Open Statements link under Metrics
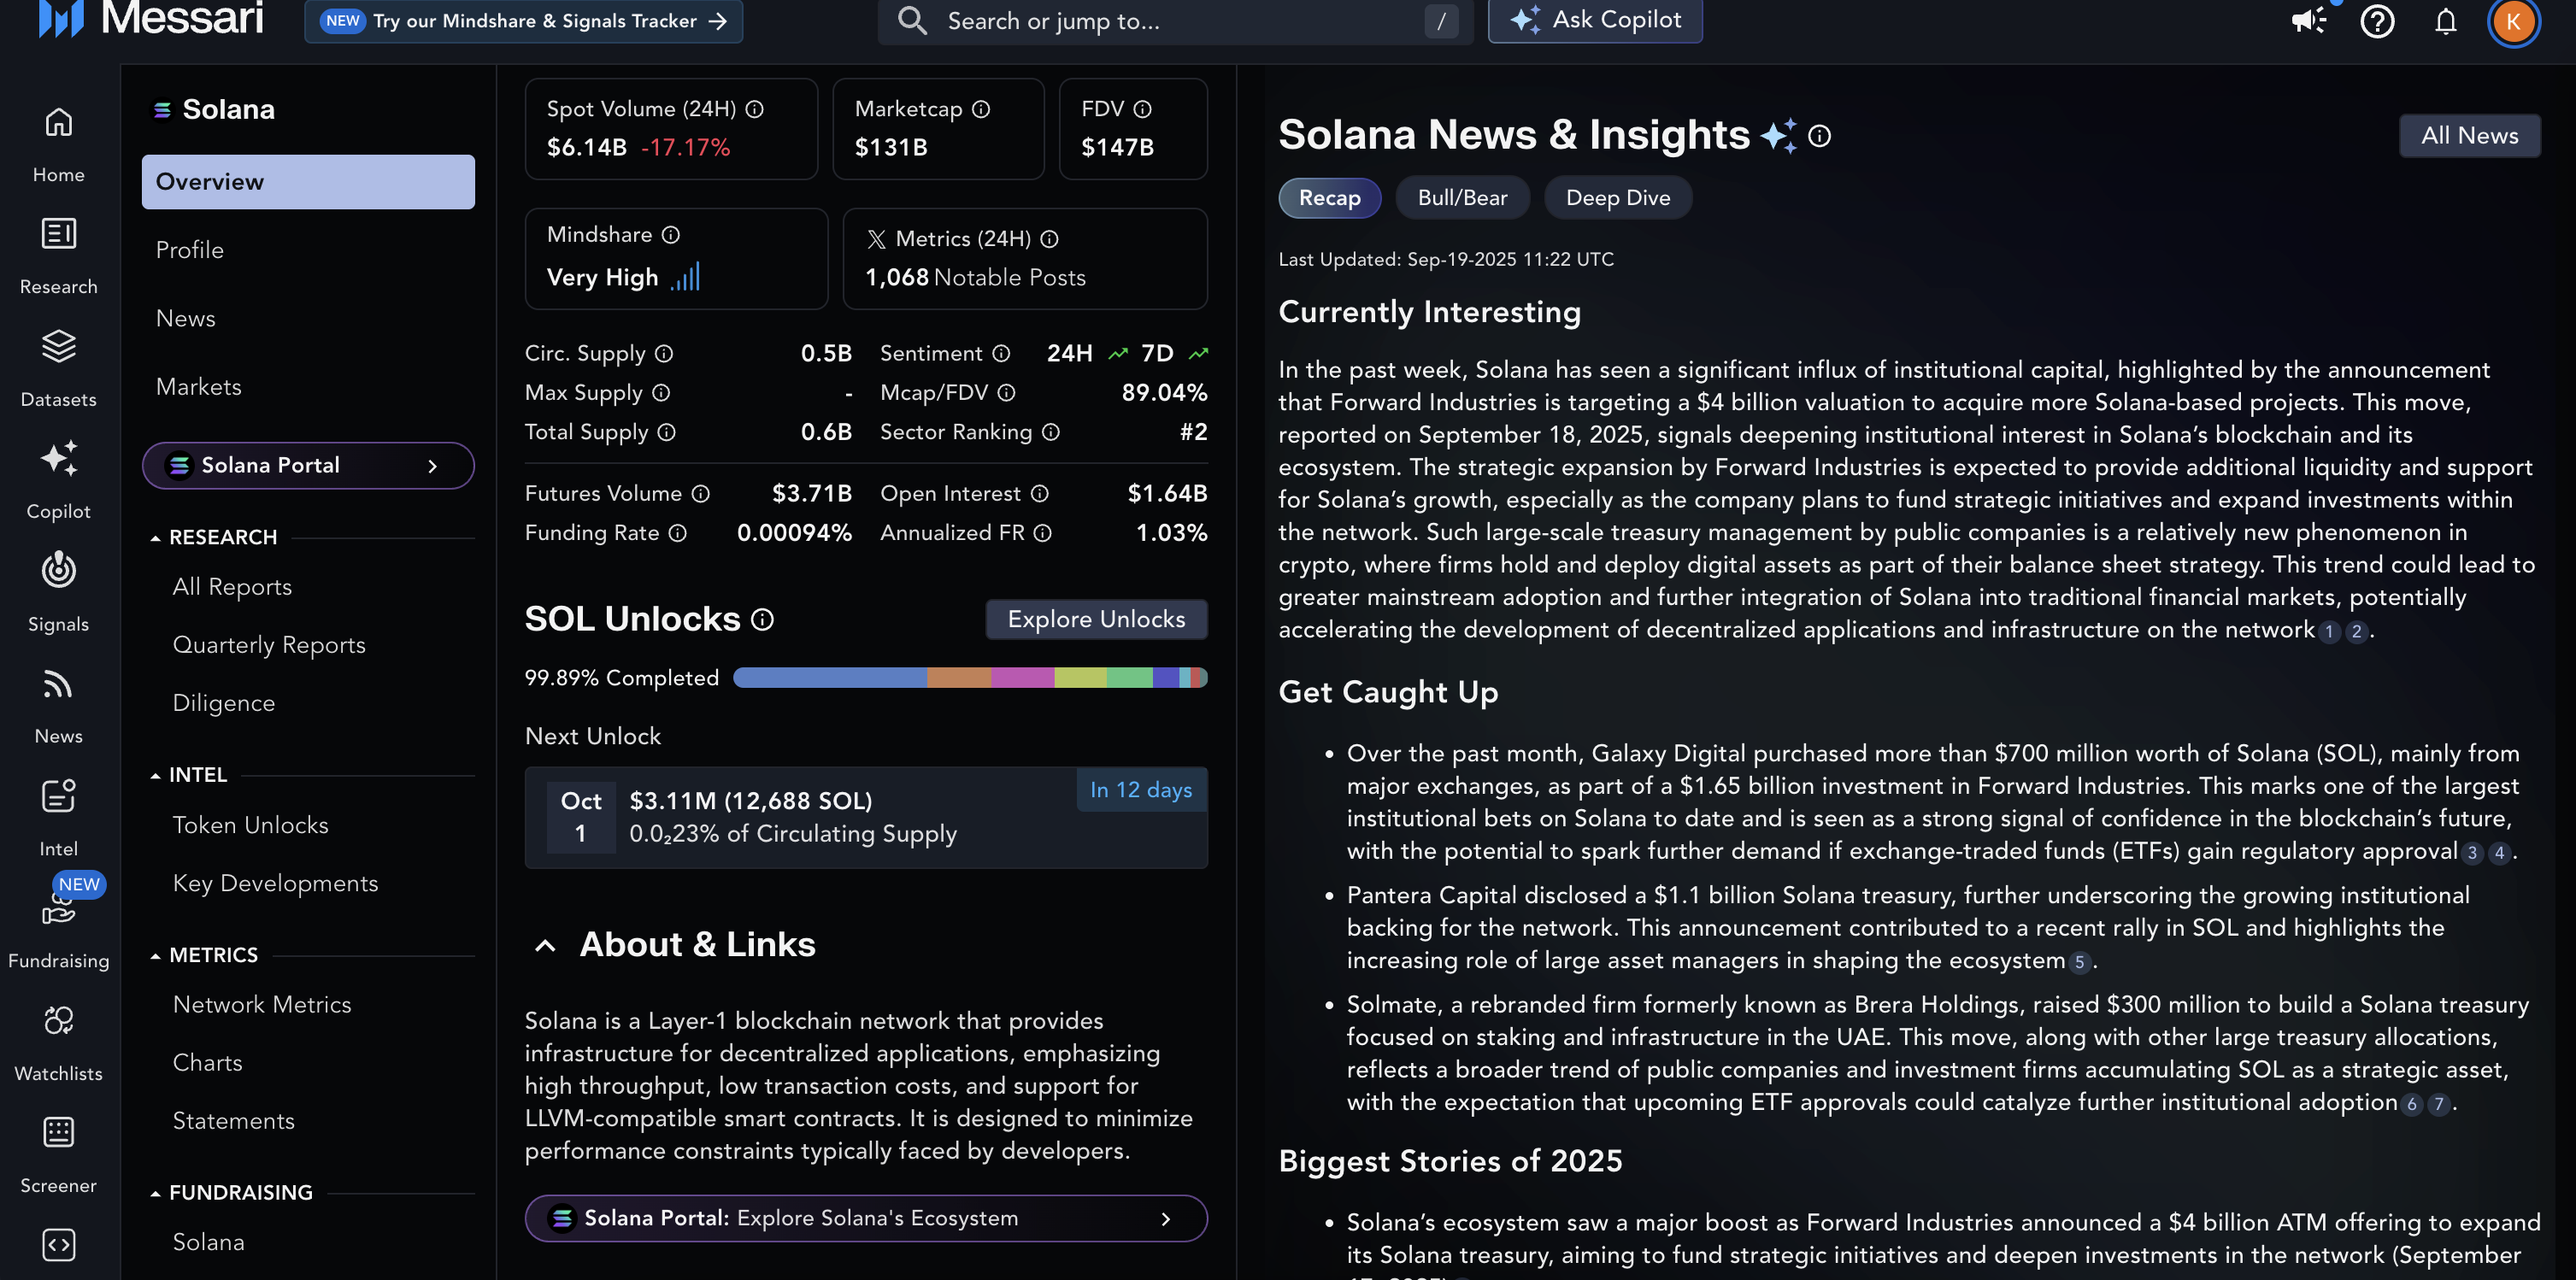Viewport: 2576px width, 1280px height. click(233, 1121)
